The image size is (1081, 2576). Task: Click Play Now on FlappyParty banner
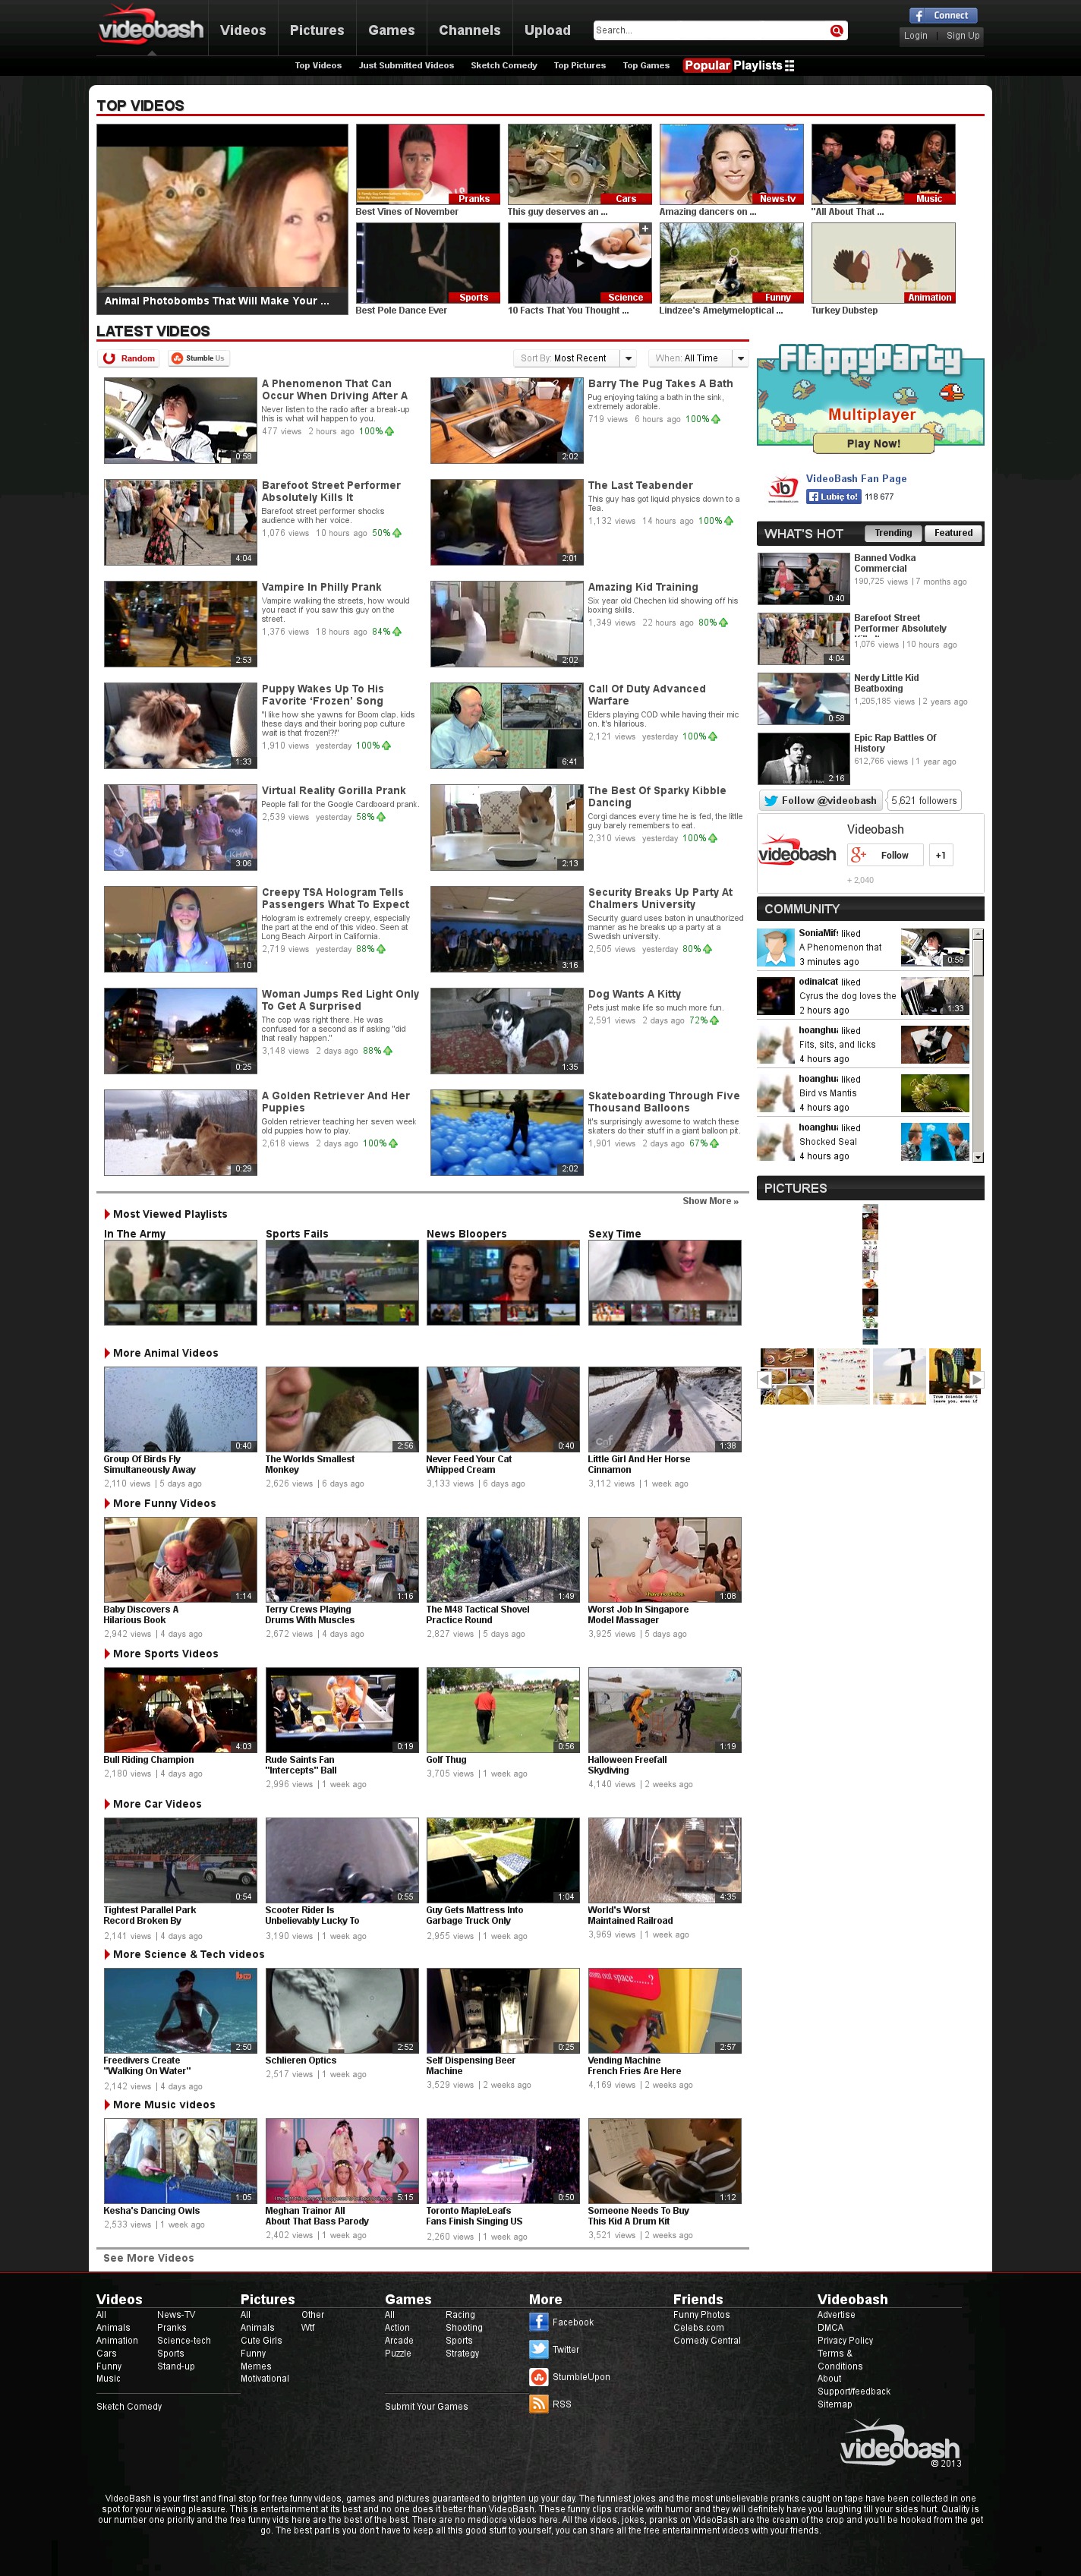point(873,444)
